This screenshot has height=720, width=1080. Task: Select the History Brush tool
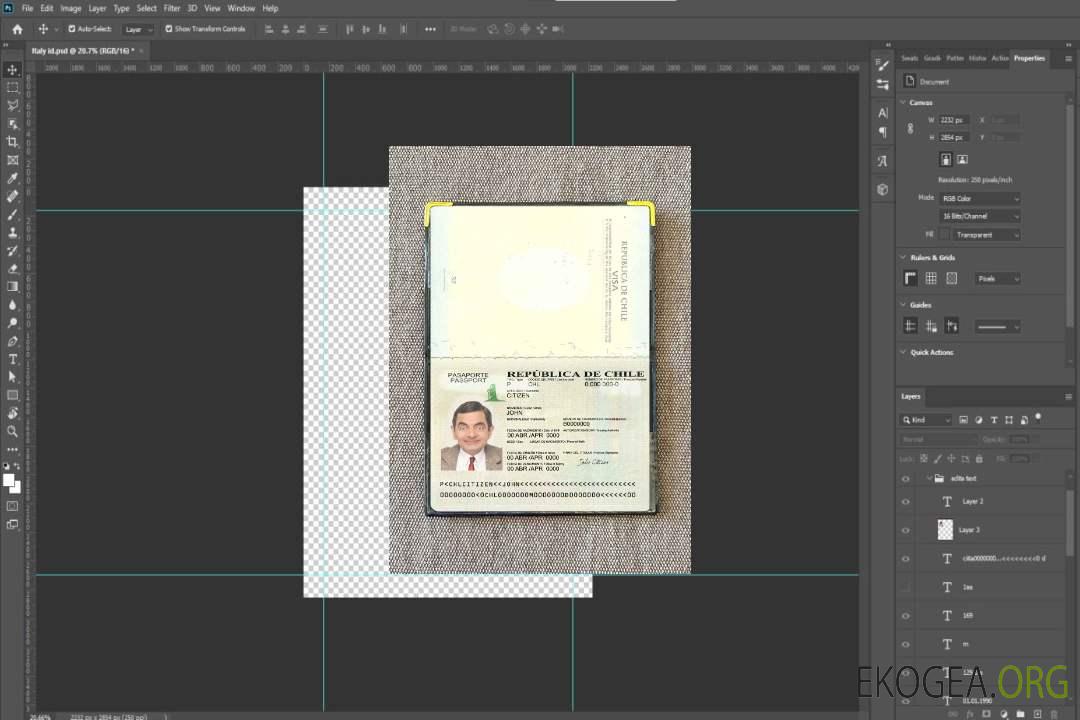coord(12,250)
